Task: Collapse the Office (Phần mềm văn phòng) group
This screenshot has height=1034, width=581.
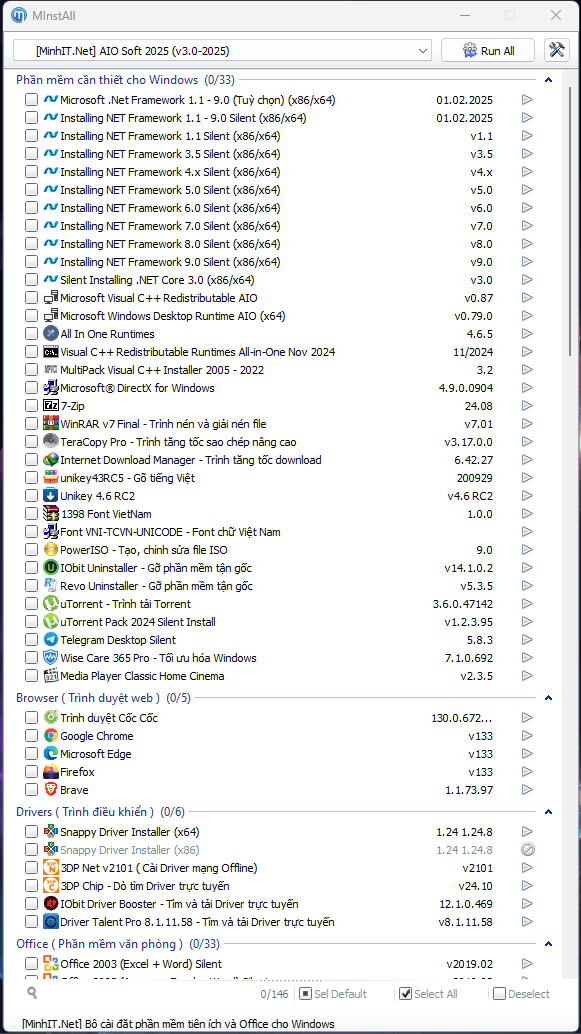Action: point(548,944)
